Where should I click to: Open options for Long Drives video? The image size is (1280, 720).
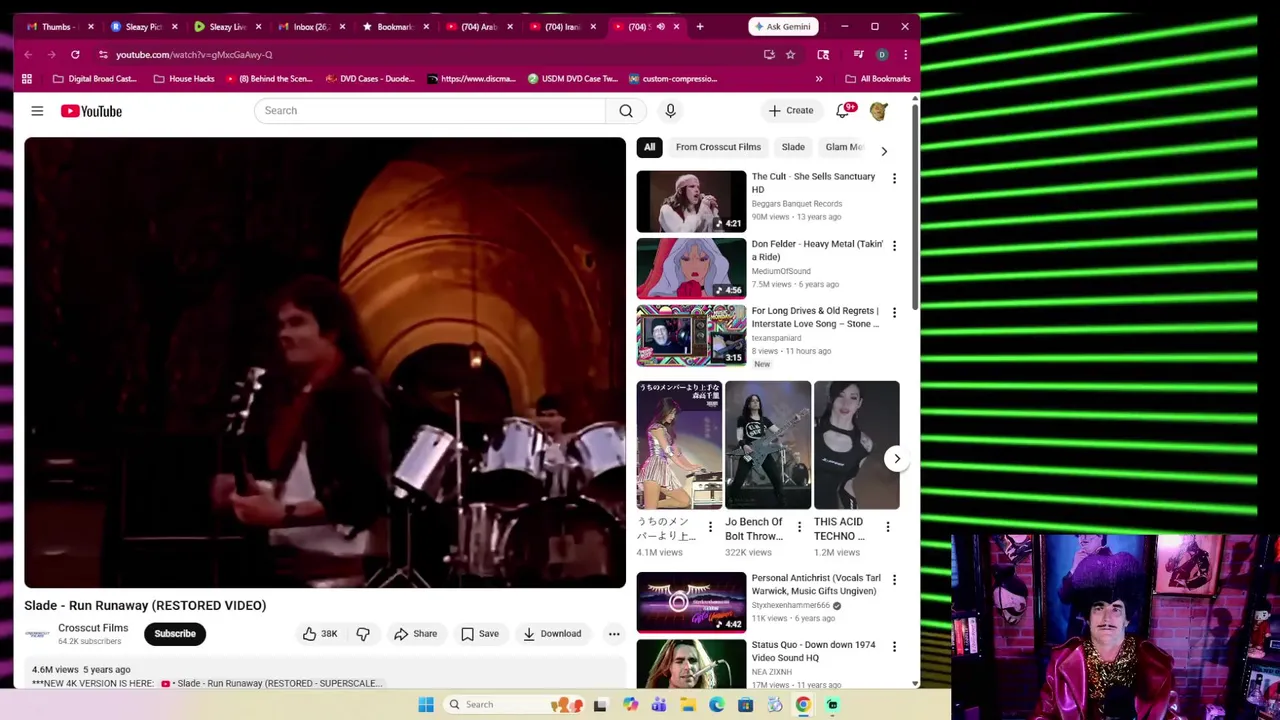pos(894,312)
